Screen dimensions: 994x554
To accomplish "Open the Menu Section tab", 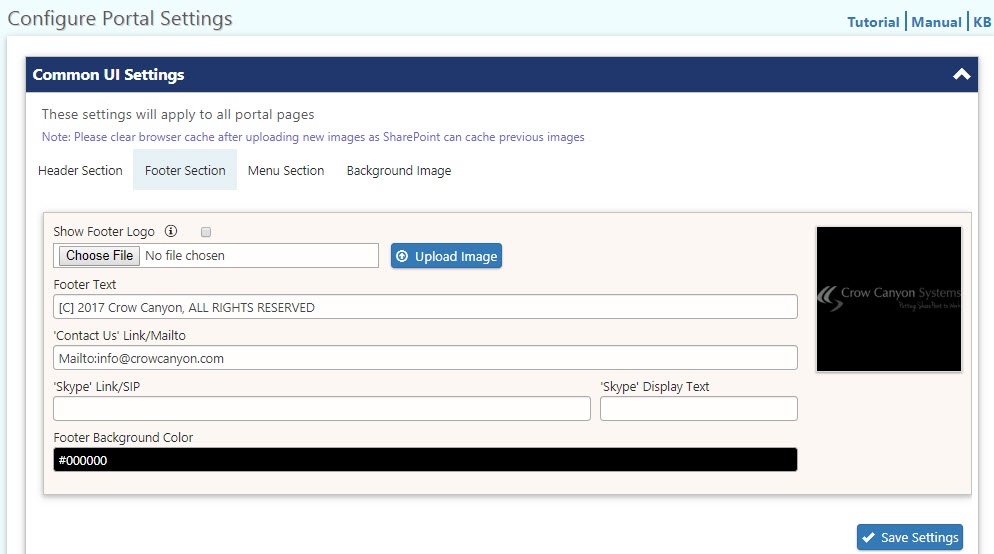I will 286,171.
